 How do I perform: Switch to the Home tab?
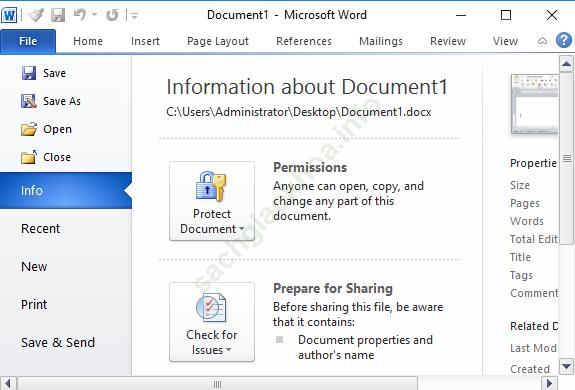pyautogui.click(x=88, y=41)
